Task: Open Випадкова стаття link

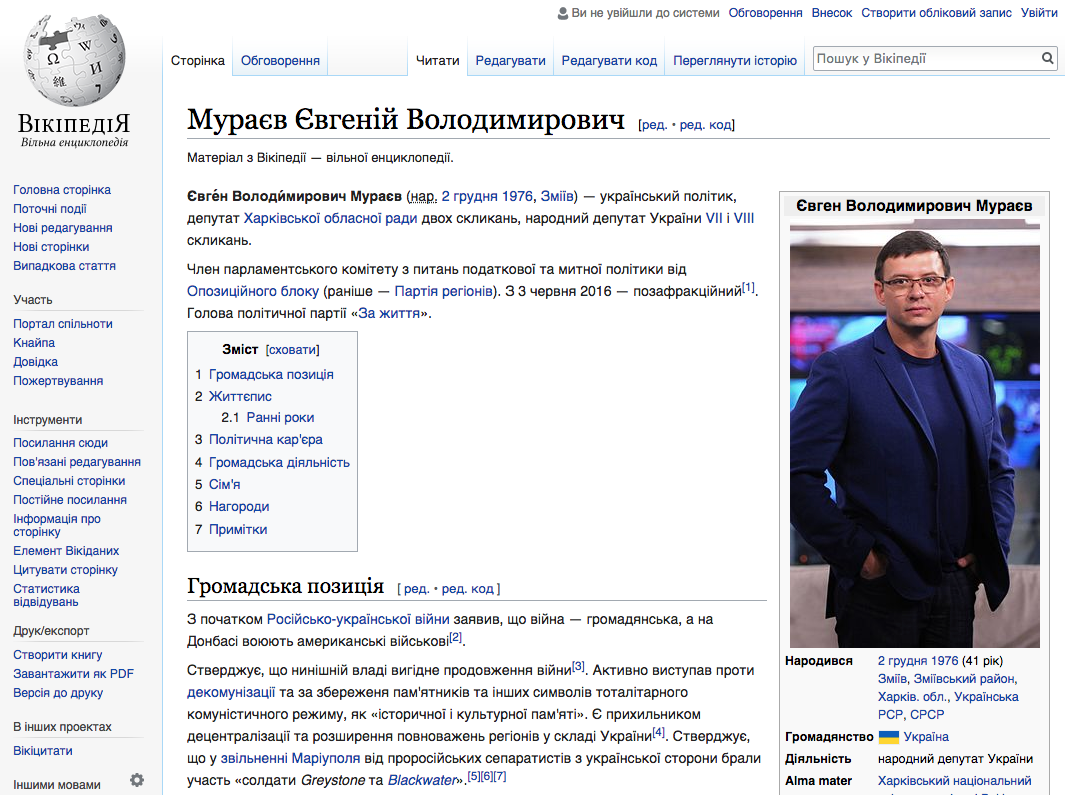Action: tap(65, 266)
